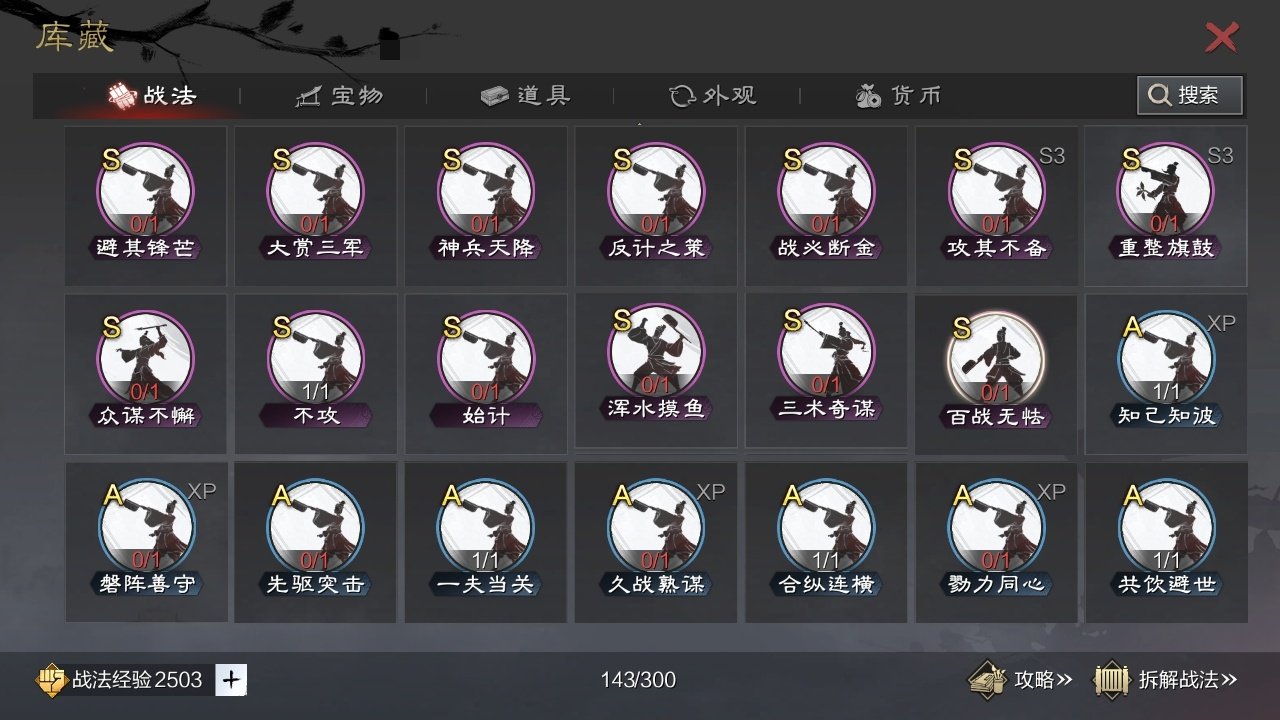Image resolution: width=1280 pixels, height=720 pixels.
Task: Select the 共饮避世 tactic
Action: coord(1166,542)
